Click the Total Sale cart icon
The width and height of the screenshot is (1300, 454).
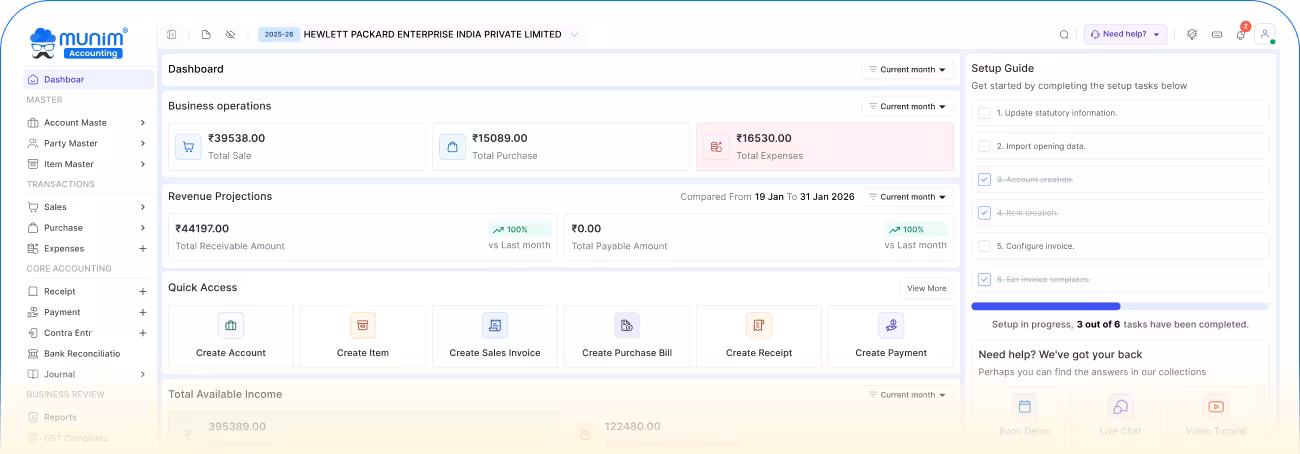coord(188,147)
